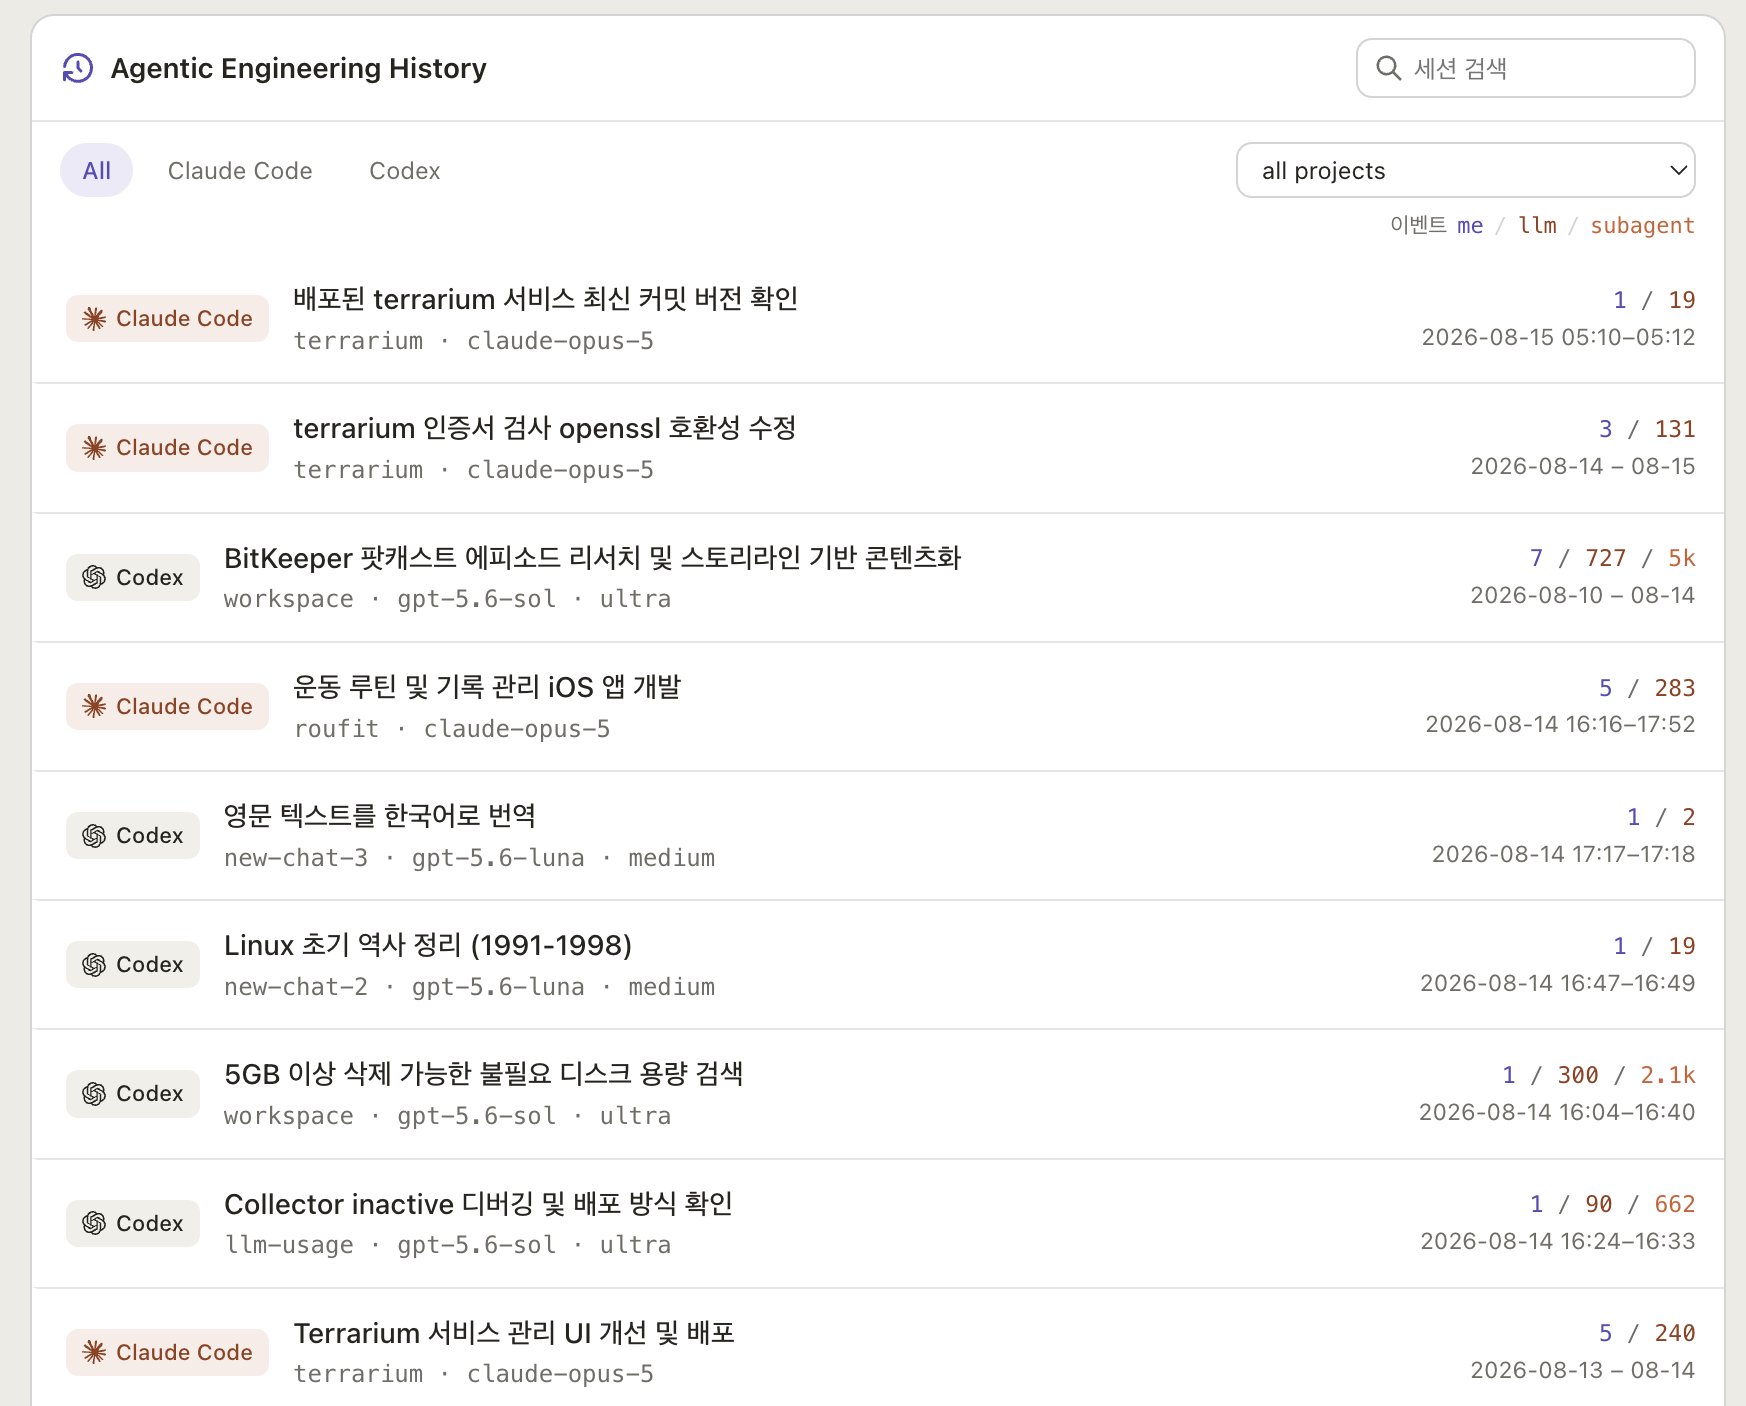Click llm-usage · gpt-5.6-sol · ultra text
Image resolution: width=1746 pixels, height=1406 pixels.
tap(447, 1245)
